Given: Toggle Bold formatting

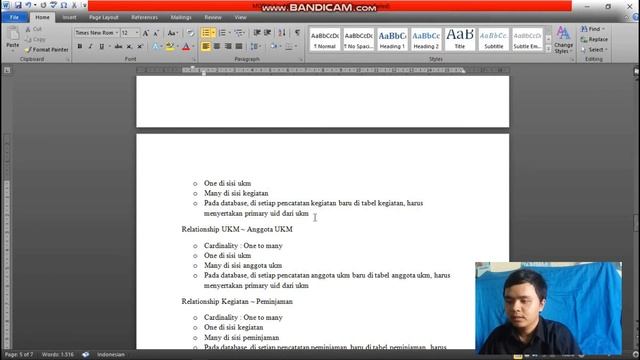Looking at the screenshot, I should point(80,46).
